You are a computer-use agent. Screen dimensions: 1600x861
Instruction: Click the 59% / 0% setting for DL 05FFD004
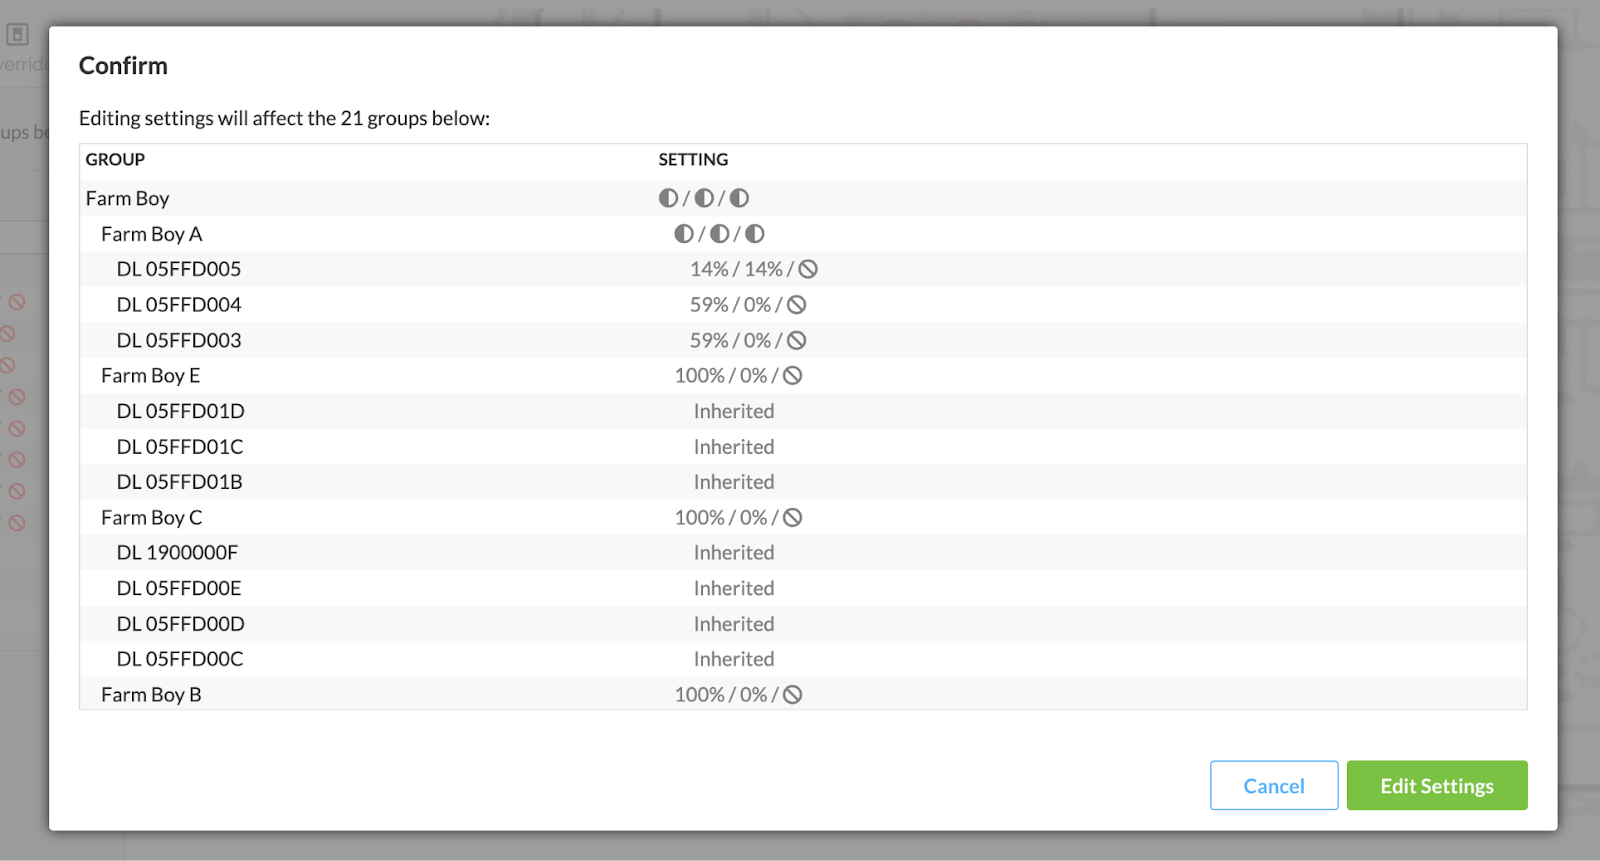[x=730, y=305]
